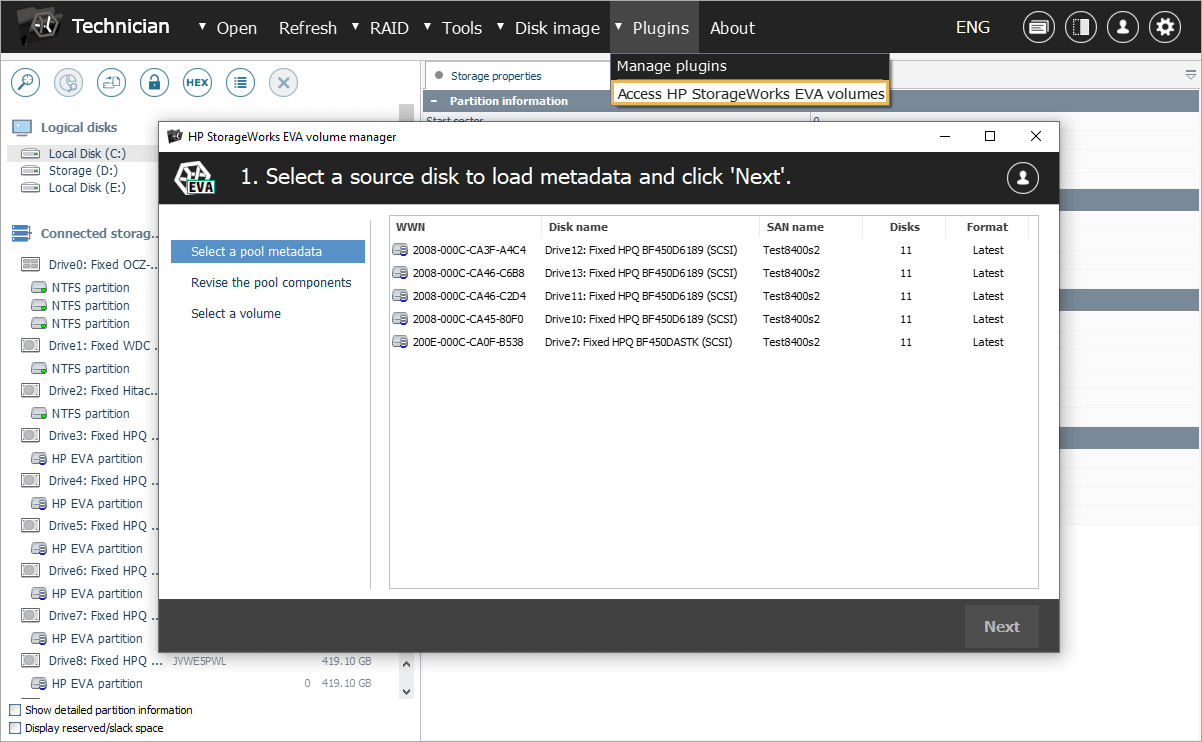Image resolution: width=1202 pixels, height=742 pixels.
Task: Click the disk image save toolbar icon
Action: pos(111,83)
